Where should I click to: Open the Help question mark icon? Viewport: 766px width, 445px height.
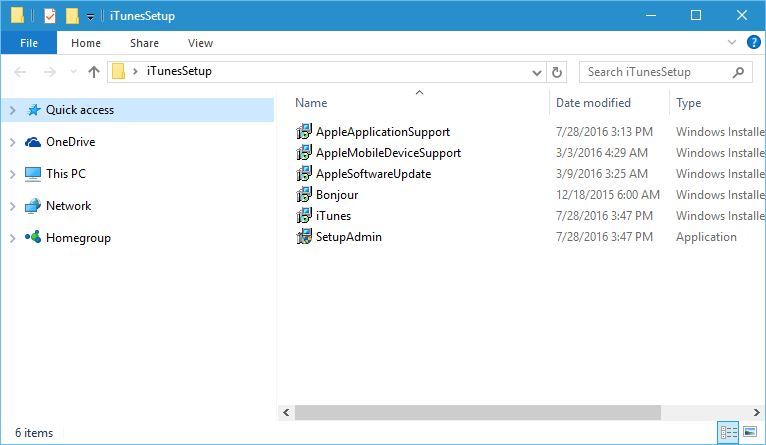pyautogui.click(x=754, y=42)
